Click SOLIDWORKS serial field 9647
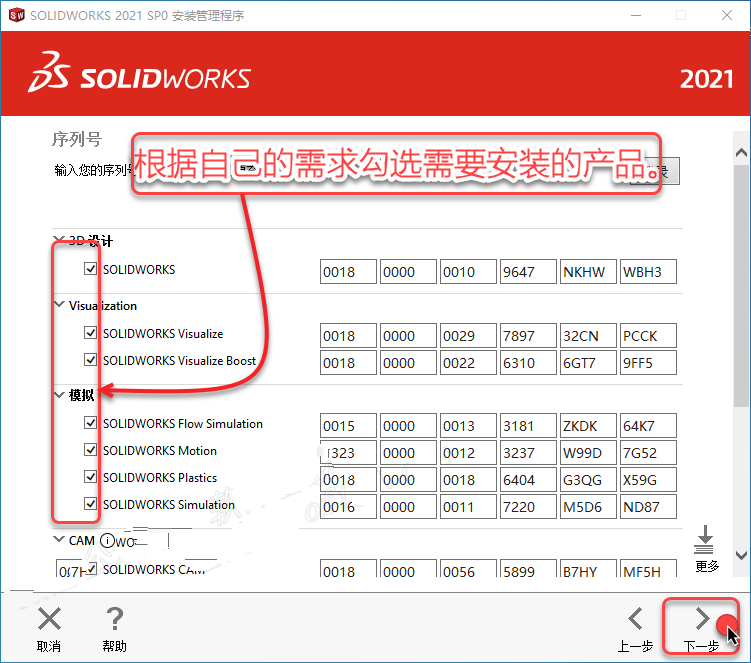Viewport: 751px width, 663px height. tap(528, 272)
